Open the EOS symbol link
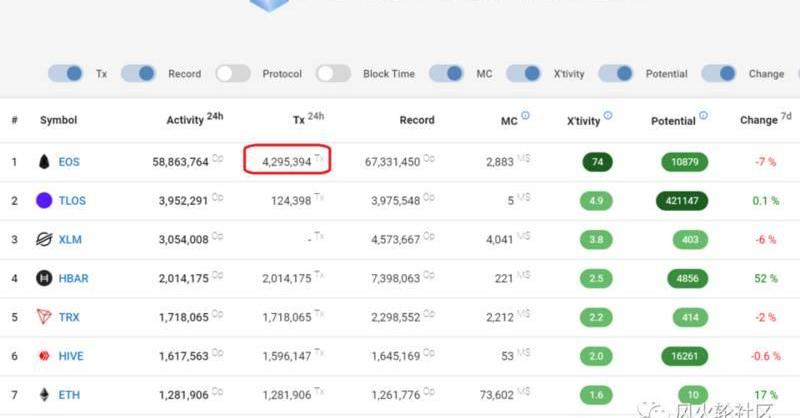 click(x=69, y=162)
